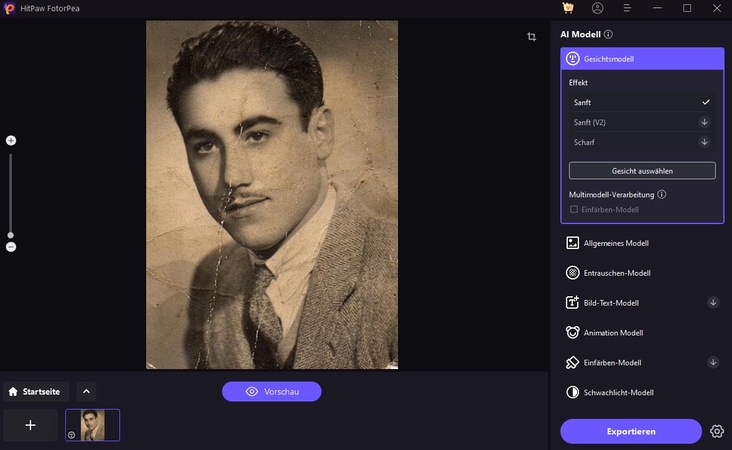Click info icon beside Multimodell-Verarbeitung
The height and width of the screenshot is (450, 732).
[x=662, y=195]
